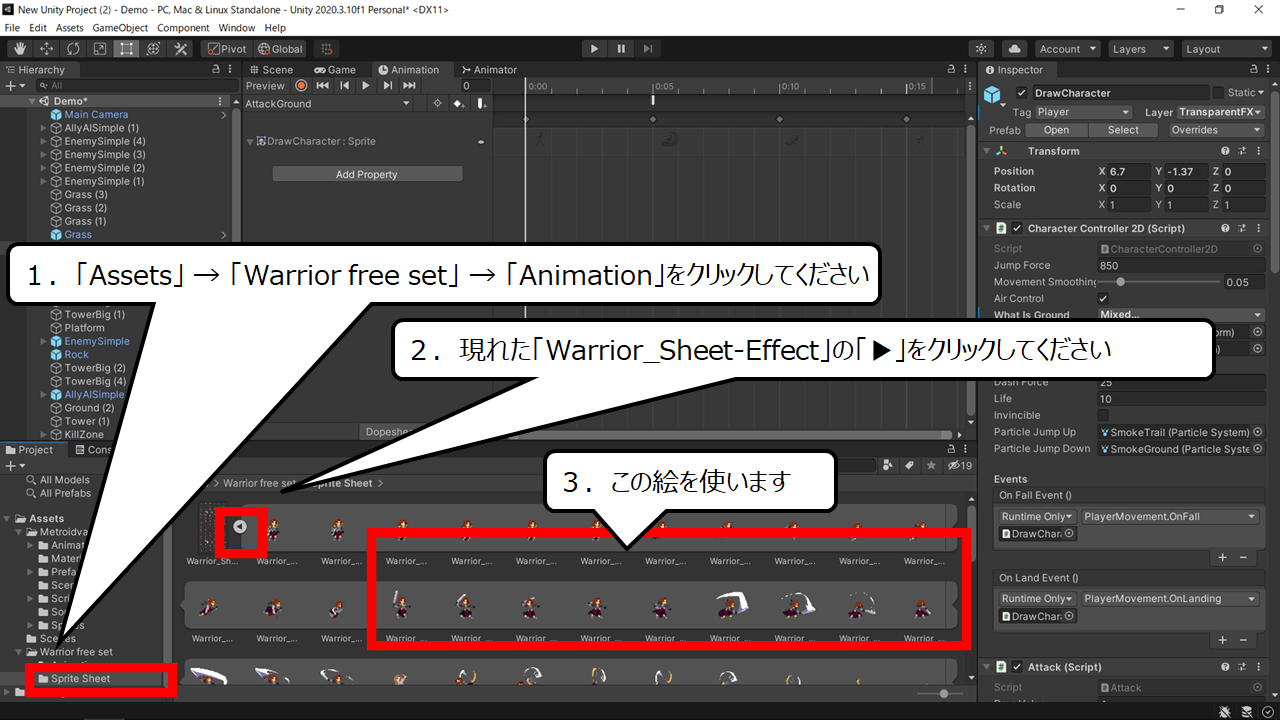Toggle DrawCharacter active checkbox
This screenshot has width=1280, height=720.
pyautogui.click(x=1021, y=93)
